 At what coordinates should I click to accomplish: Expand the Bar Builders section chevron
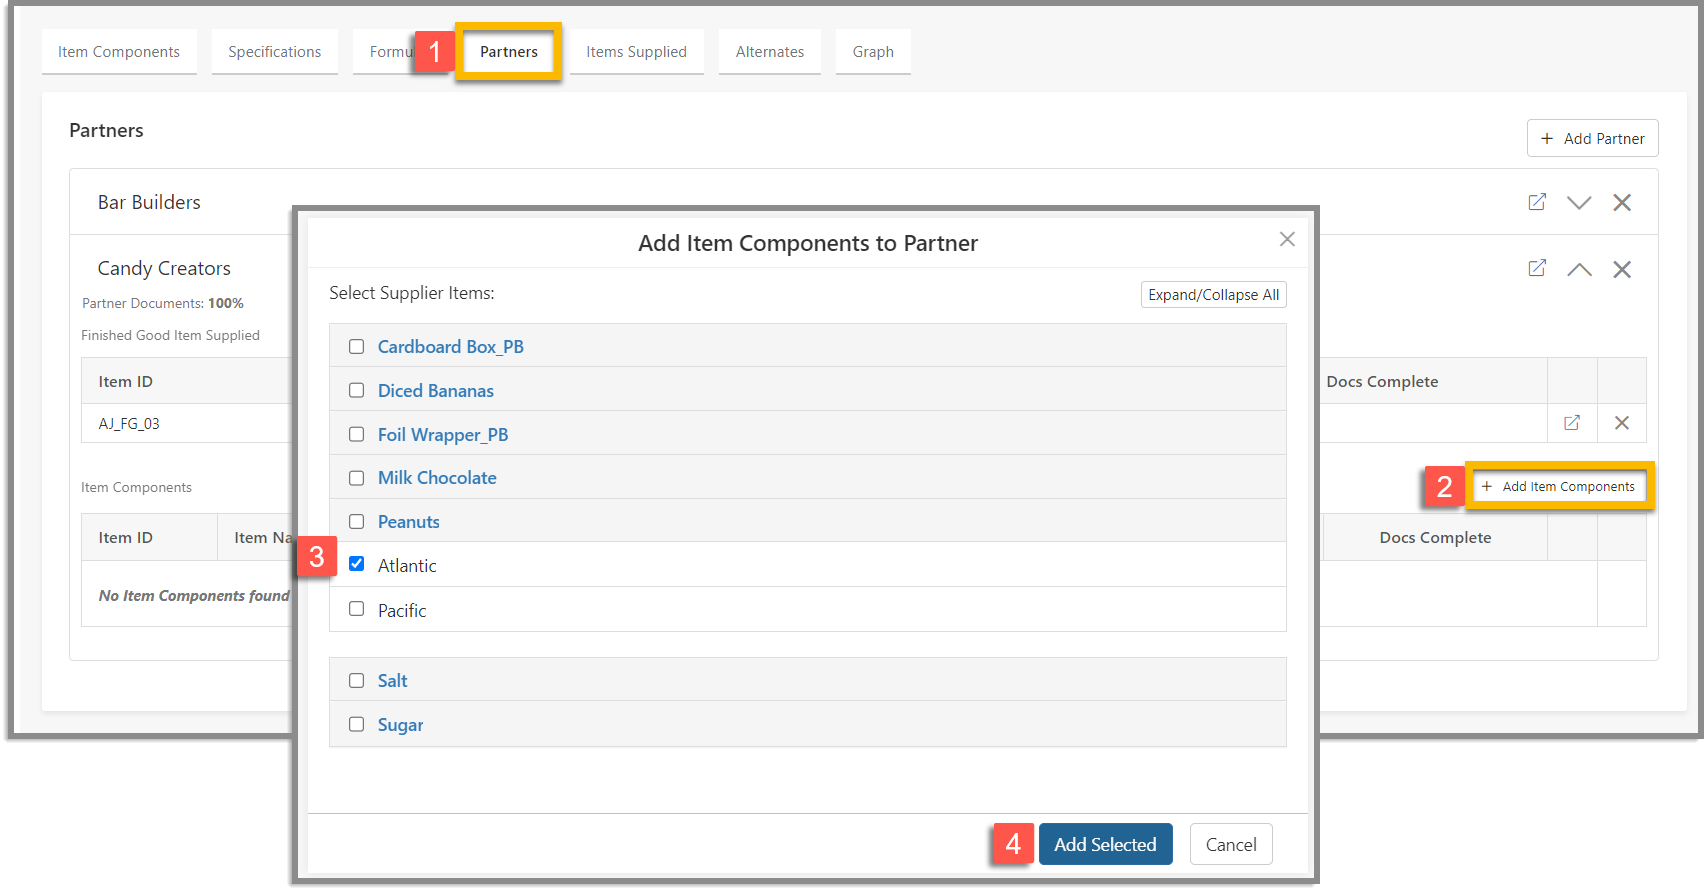tap(1579, 203)
